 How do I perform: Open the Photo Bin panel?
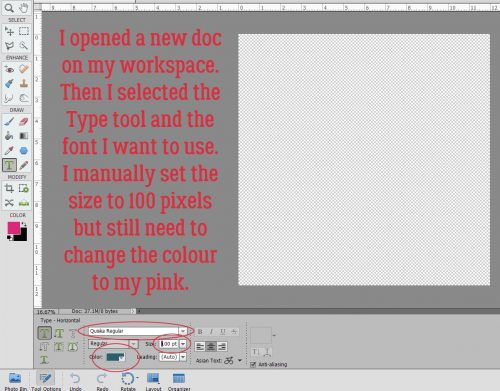tap(16, 382)
